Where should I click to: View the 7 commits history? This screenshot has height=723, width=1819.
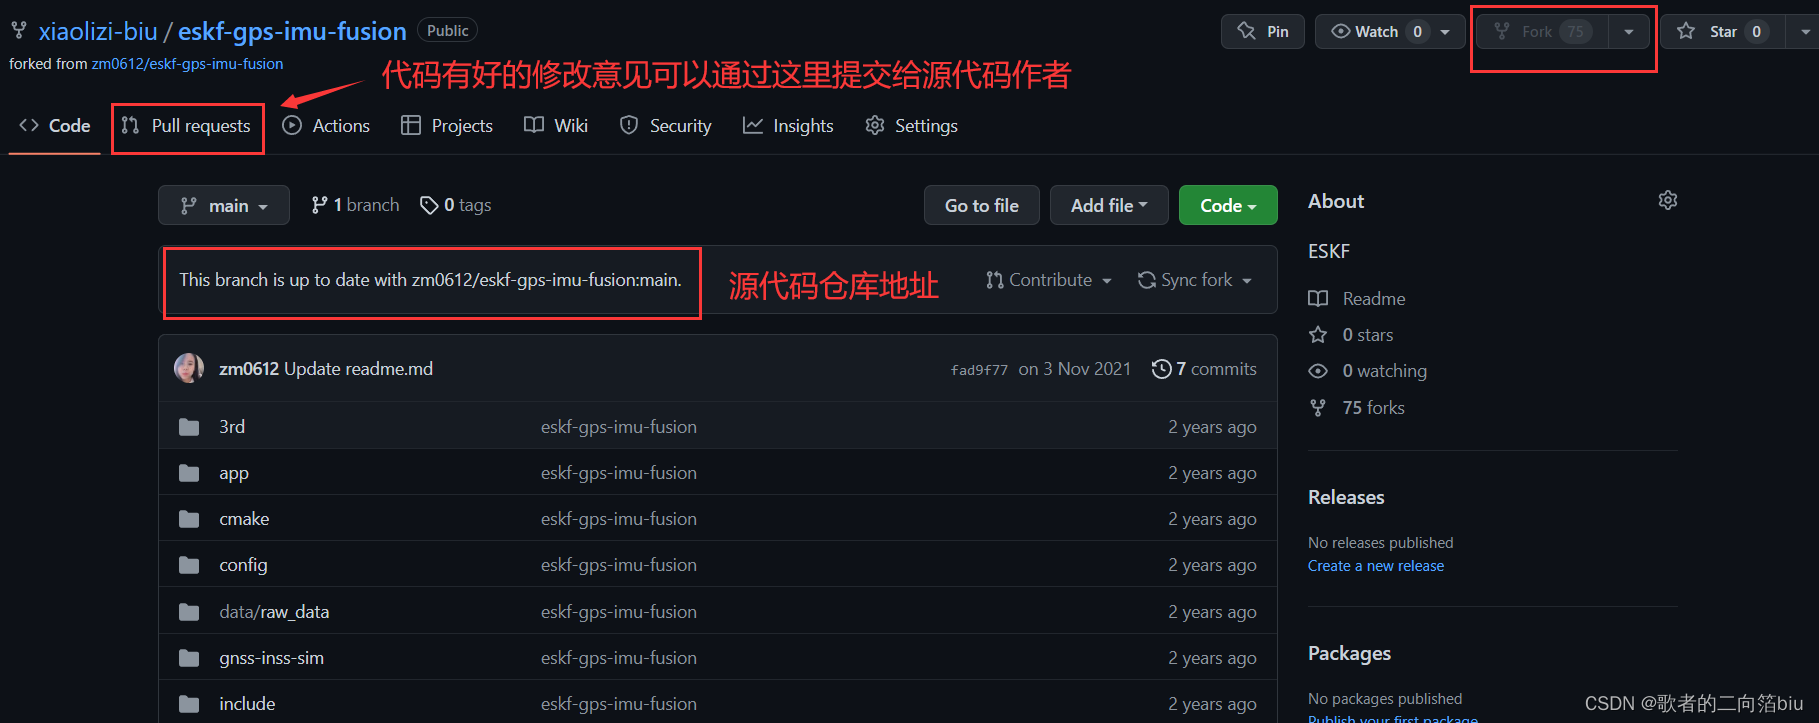click(x=1204, y=369)
